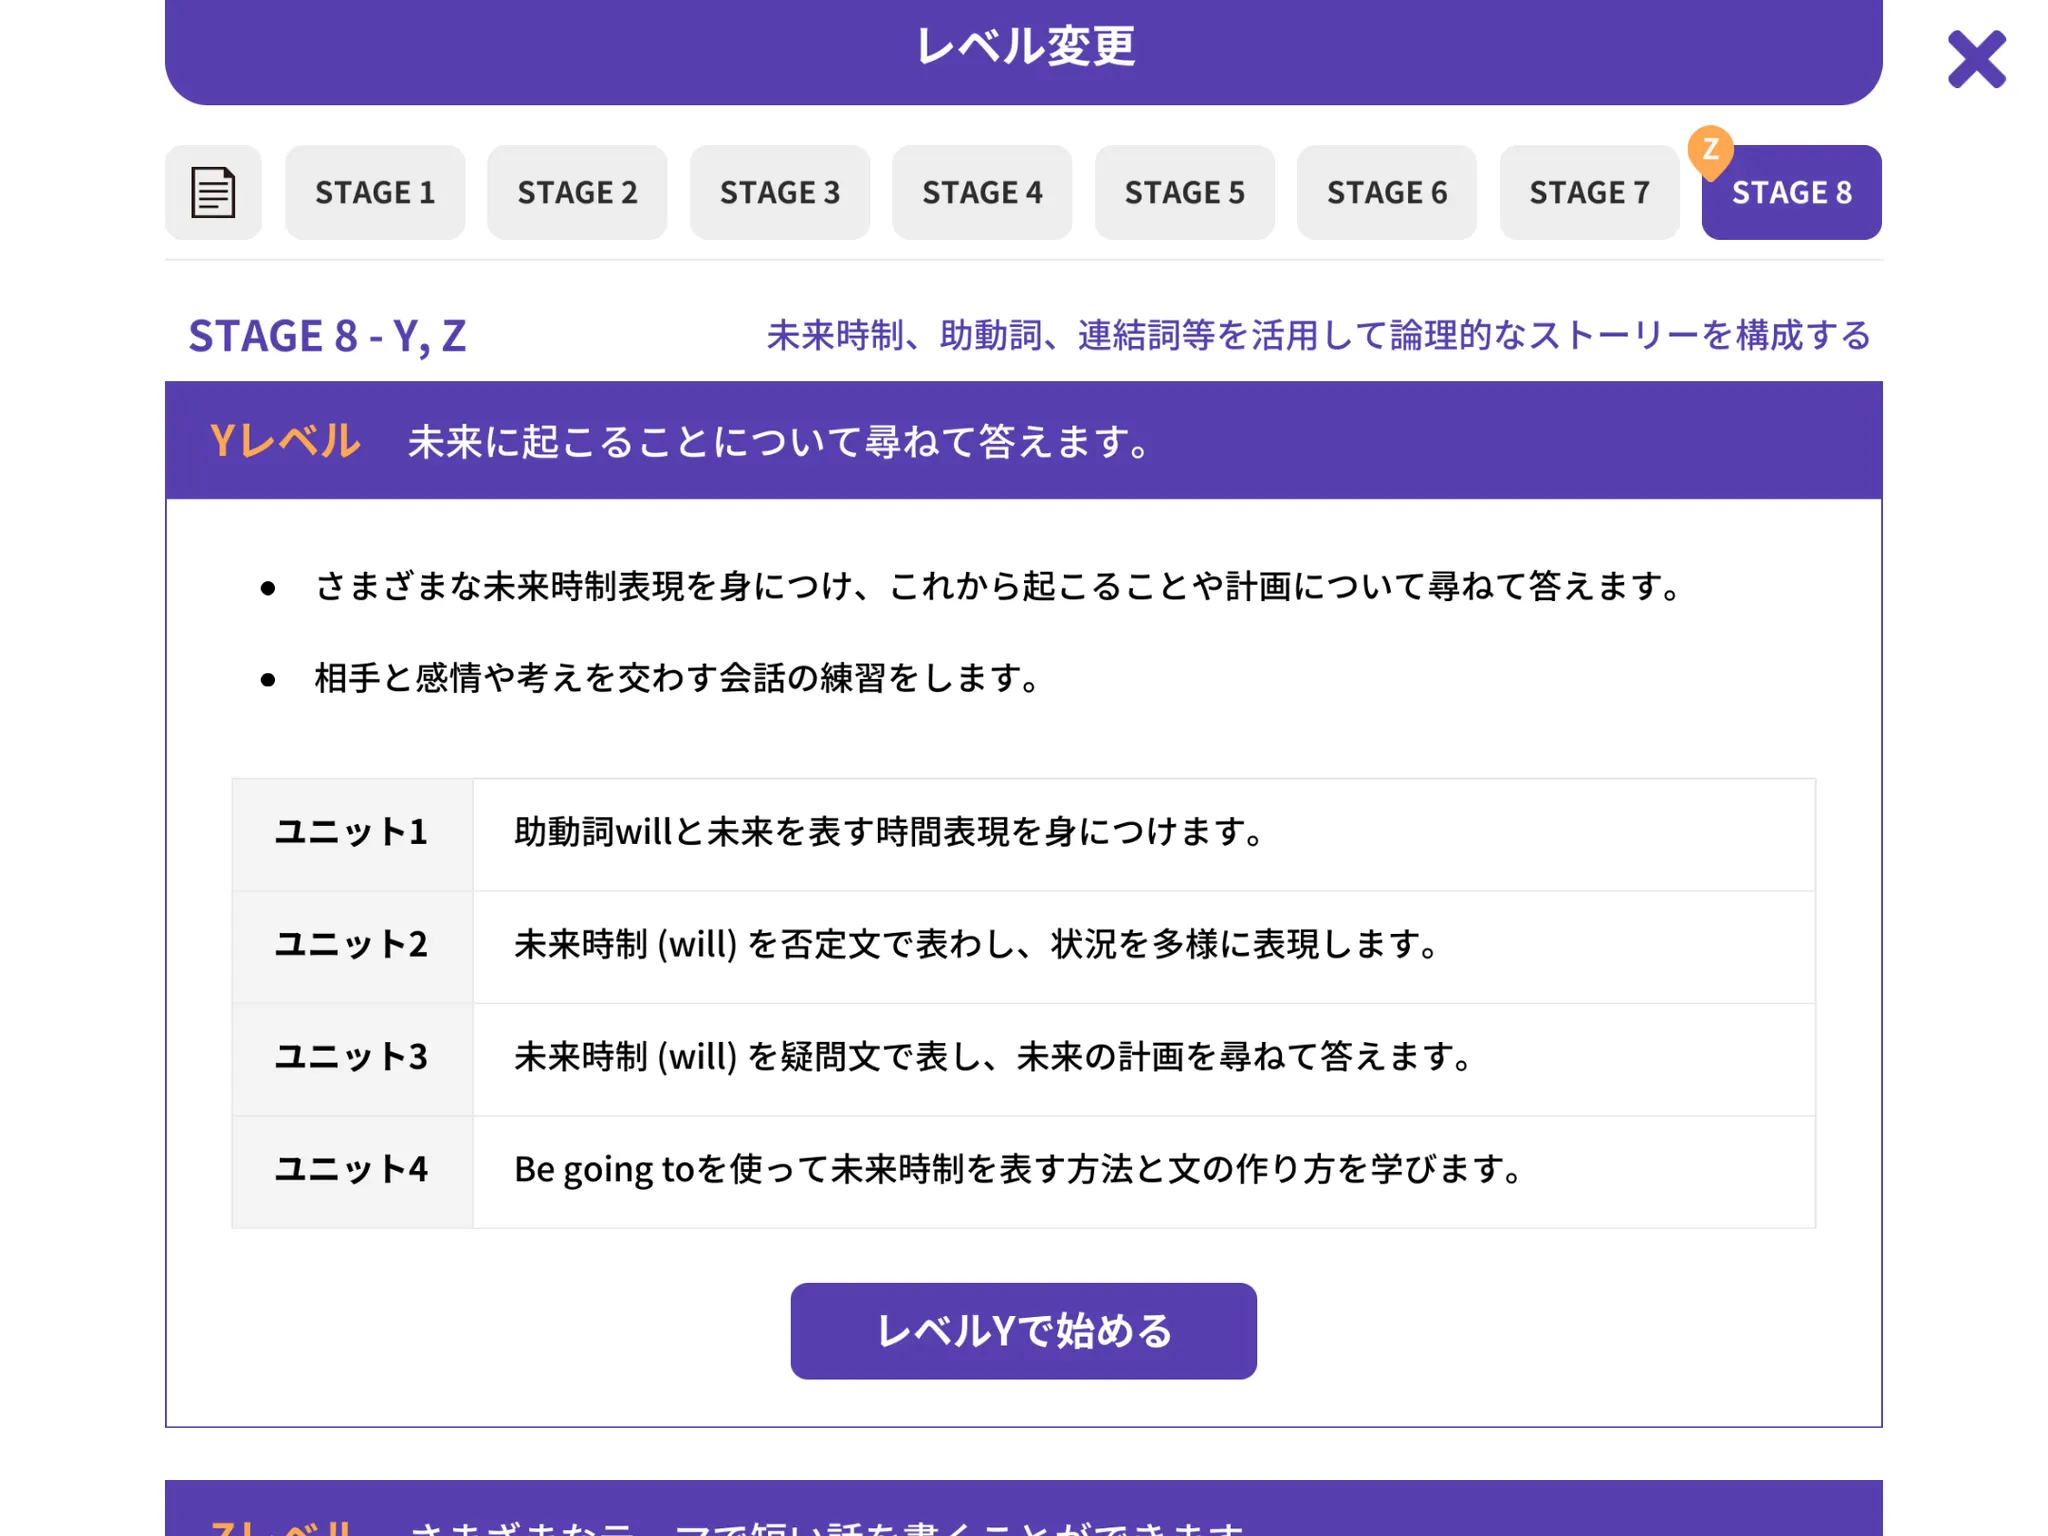Select the active STAGE 8 tab
2048x1536 pixels.
point(1791,194)
